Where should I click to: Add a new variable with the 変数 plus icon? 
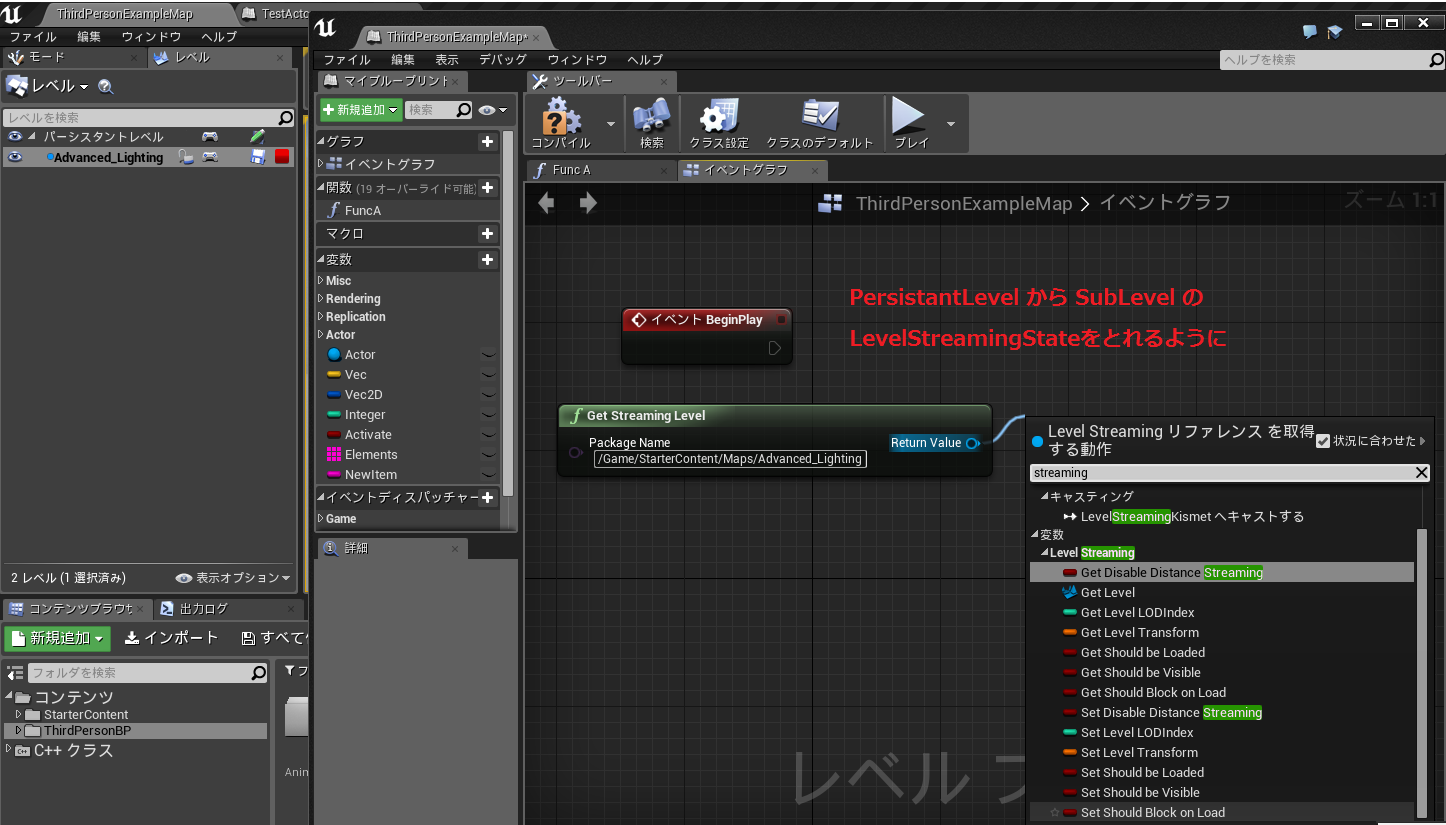pos(487,260)
